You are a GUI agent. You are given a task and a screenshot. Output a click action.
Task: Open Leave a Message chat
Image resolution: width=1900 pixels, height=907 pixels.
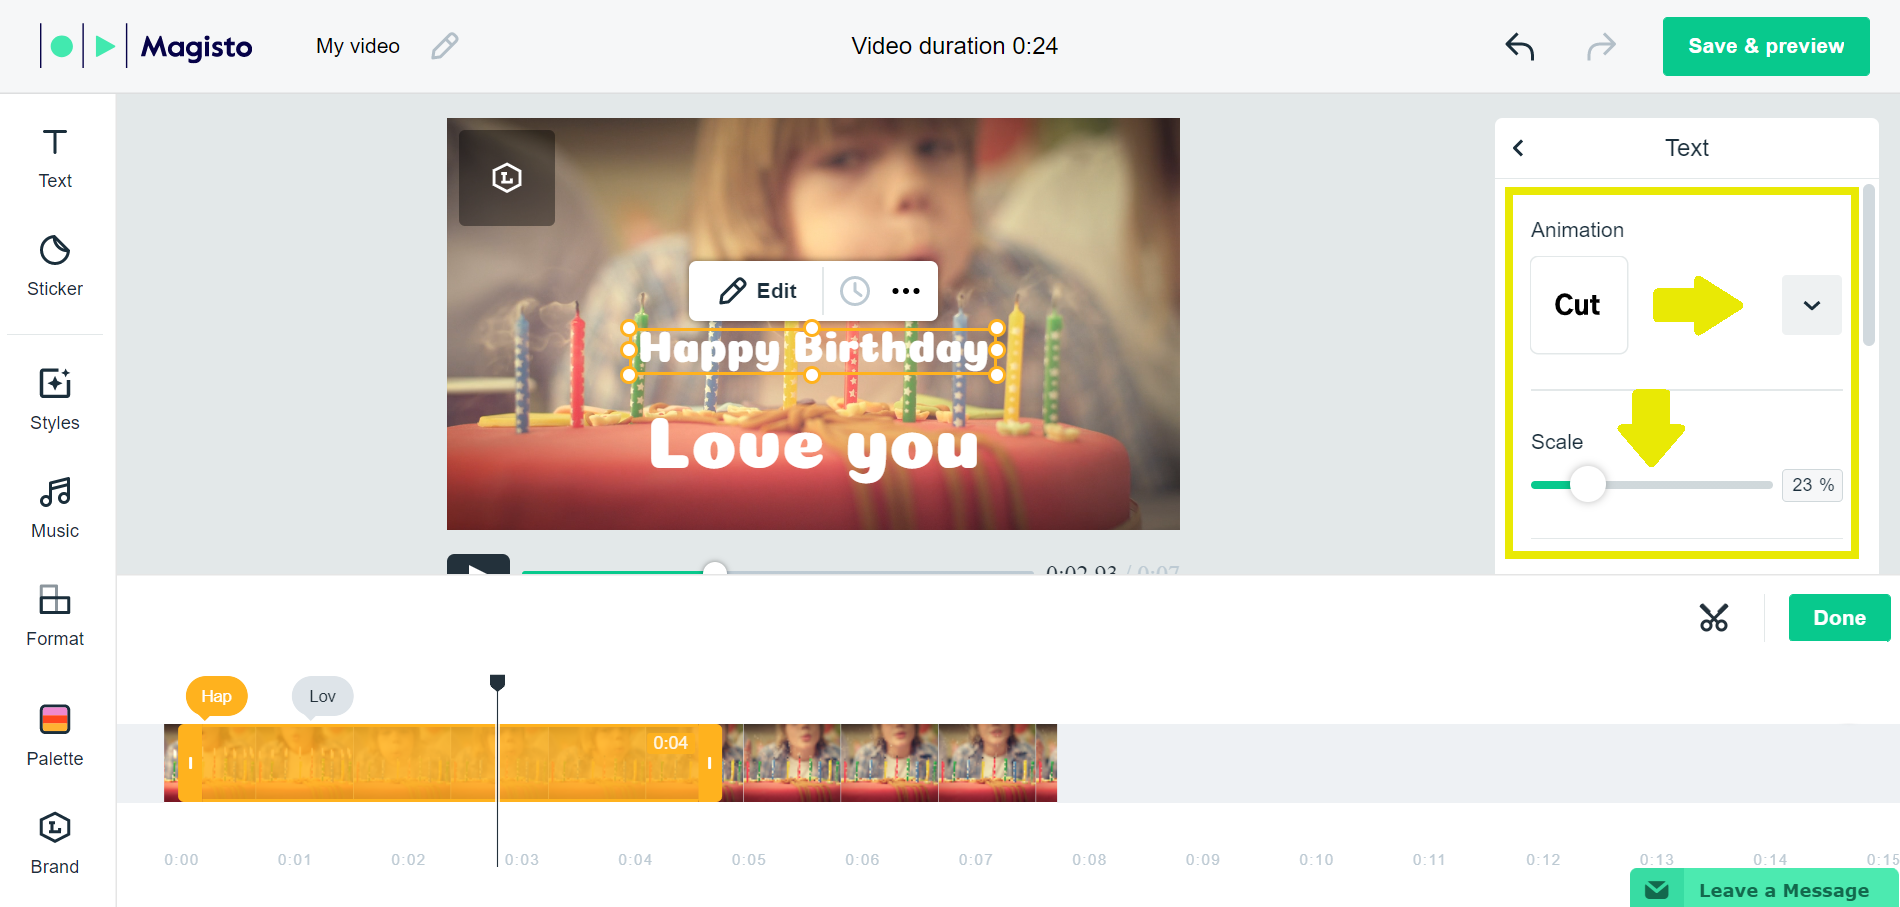coord(1764,889)
